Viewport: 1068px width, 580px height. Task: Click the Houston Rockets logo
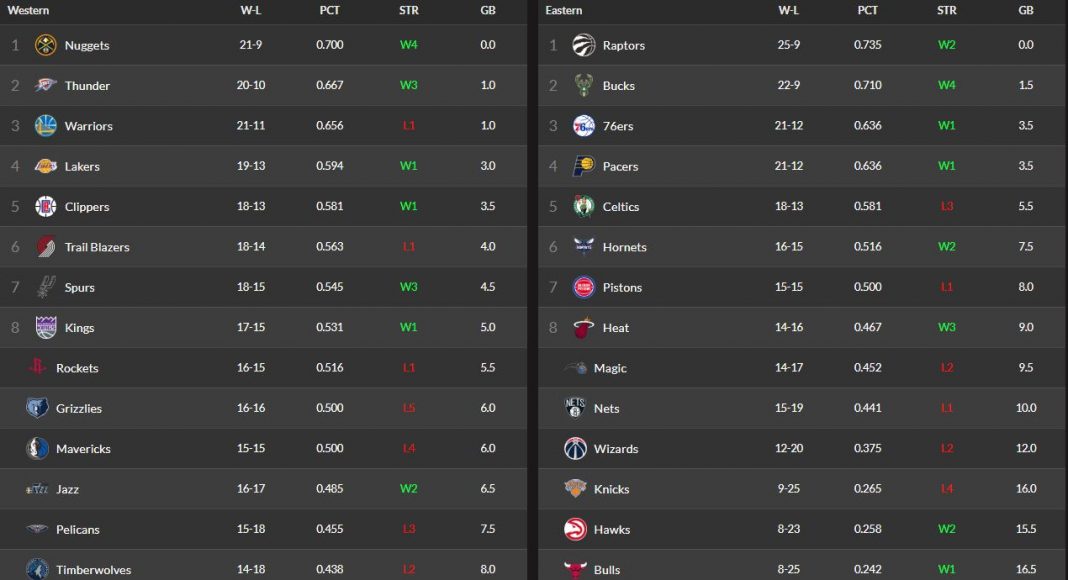[38, 368]
